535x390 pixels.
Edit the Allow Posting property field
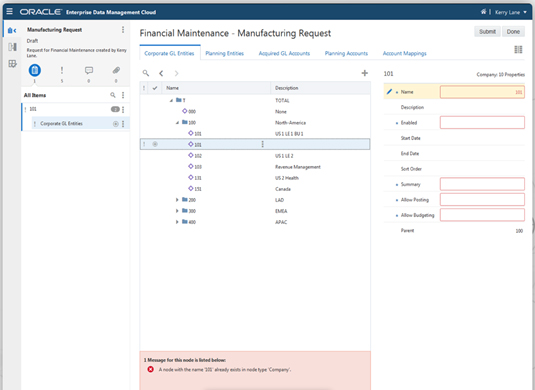[482, 200]
